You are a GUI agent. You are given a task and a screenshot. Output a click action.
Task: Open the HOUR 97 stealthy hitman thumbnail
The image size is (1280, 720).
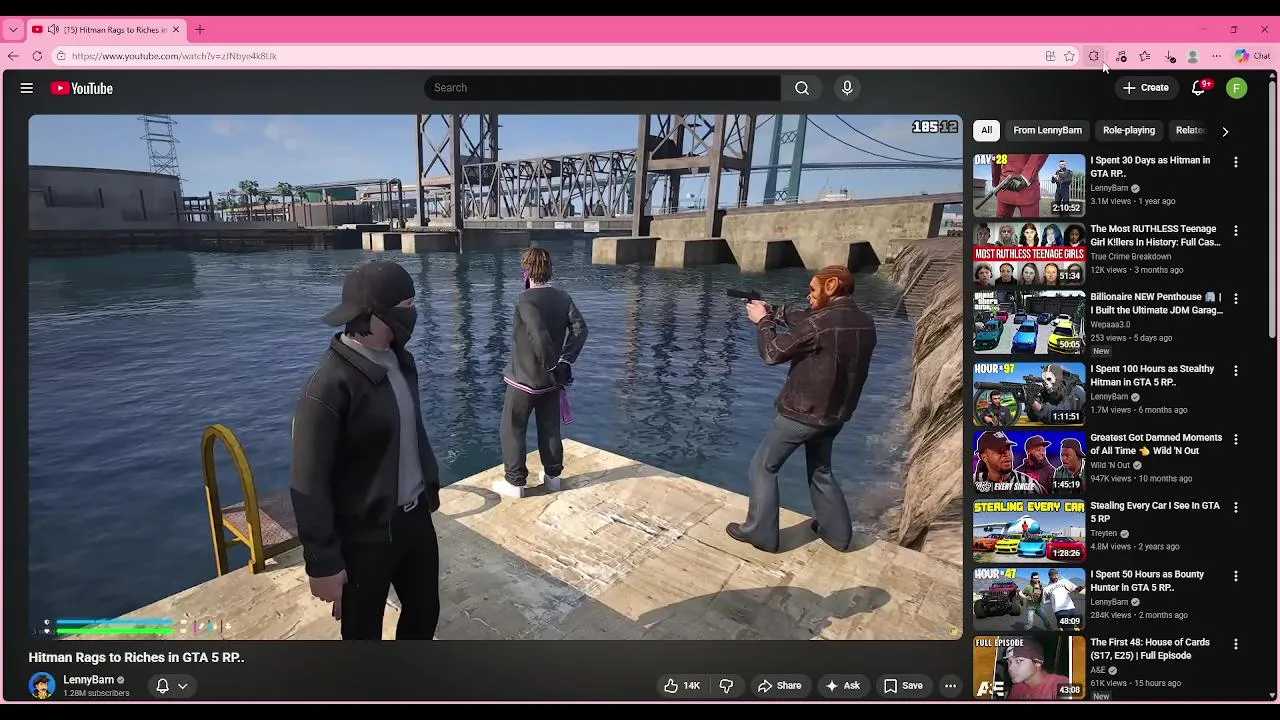coord(1029,394)
